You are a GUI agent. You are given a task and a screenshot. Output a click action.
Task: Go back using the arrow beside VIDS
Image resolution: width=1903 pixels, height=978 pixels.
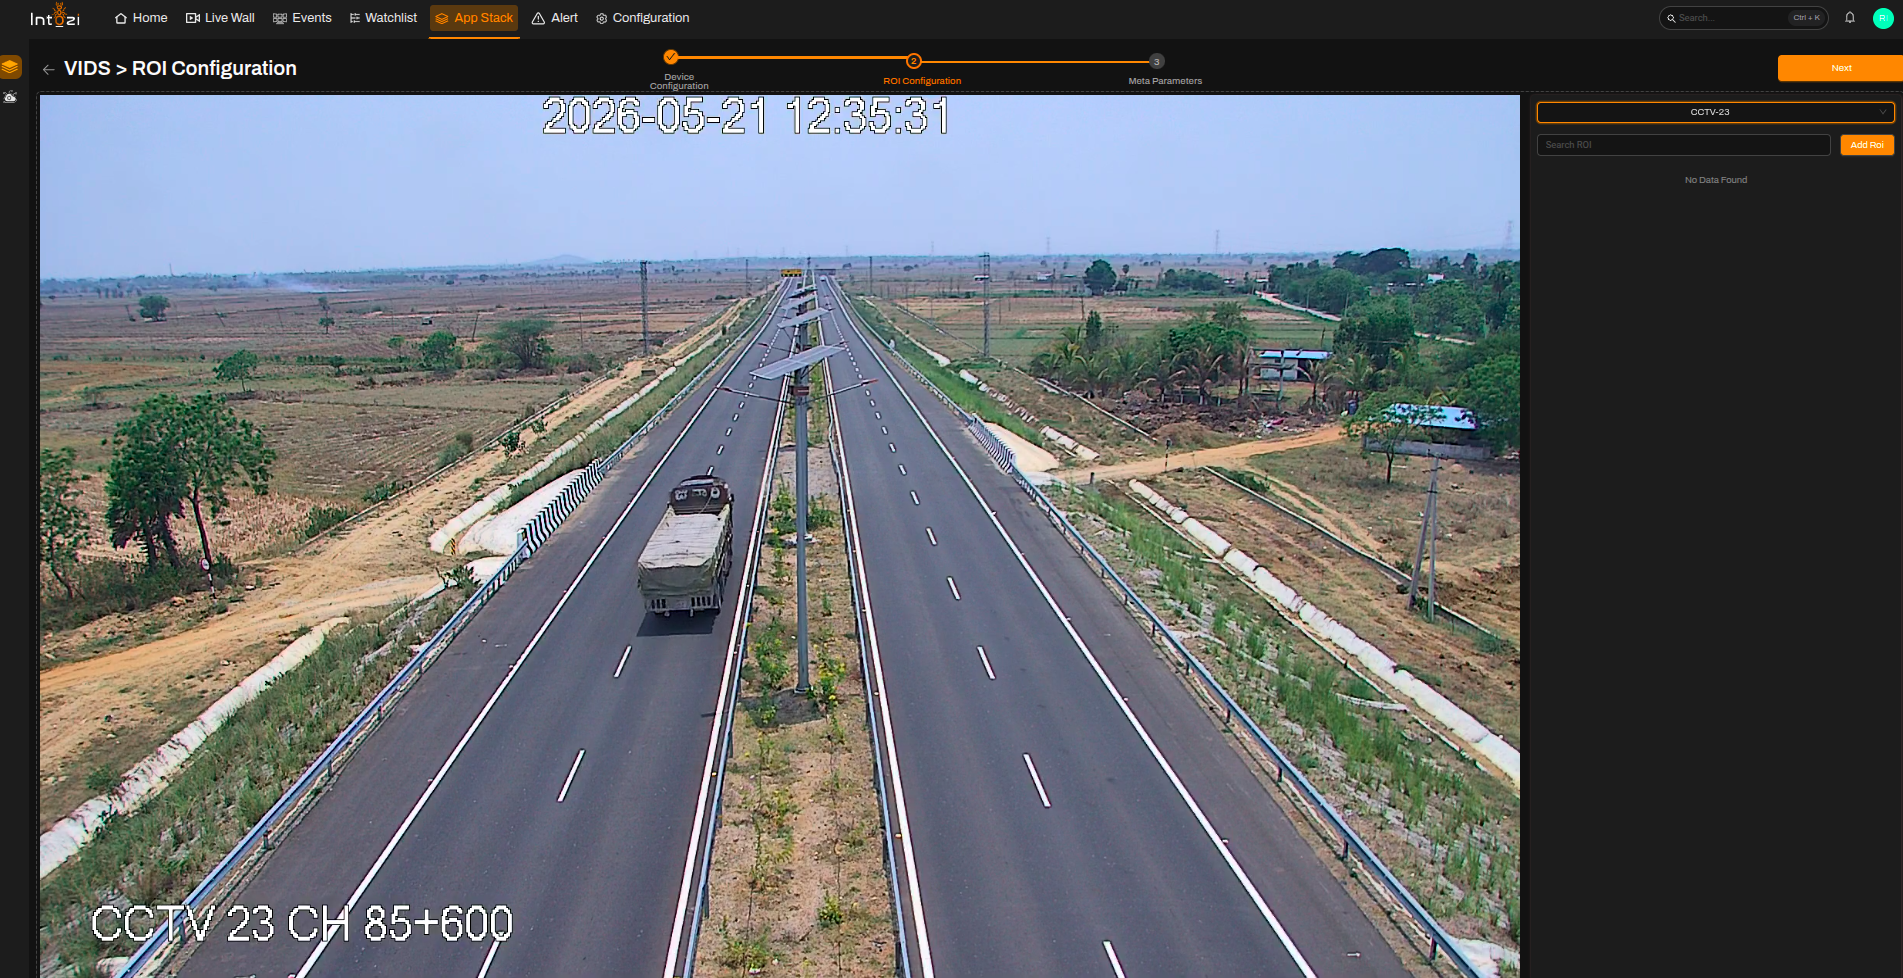(x=48, y=69)
